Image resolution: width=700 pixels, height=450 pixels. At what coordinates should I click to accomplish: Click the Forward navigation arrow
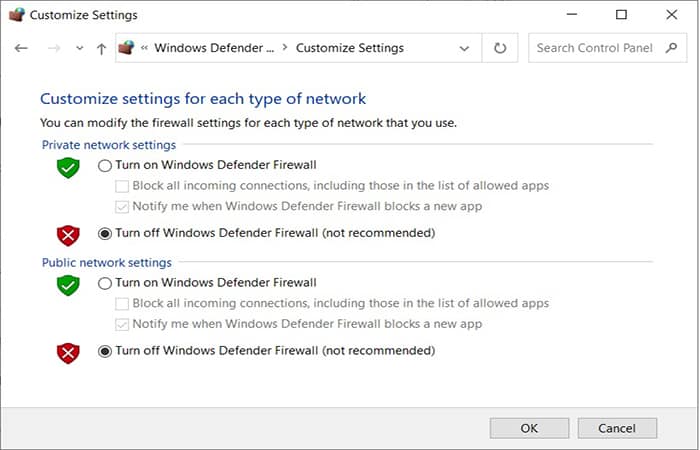(54, 48)
